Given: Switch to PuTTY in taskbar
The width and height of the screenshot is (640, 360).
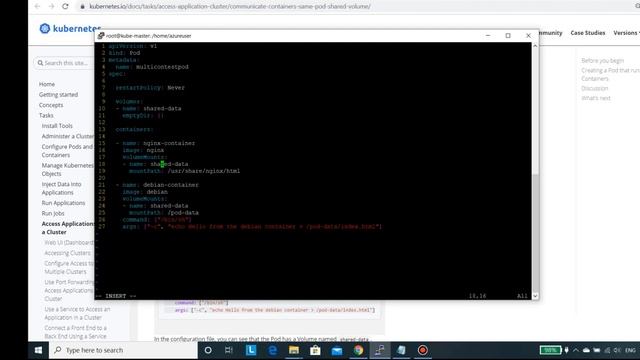Looking at the screenshot, I should pos(380,350).
